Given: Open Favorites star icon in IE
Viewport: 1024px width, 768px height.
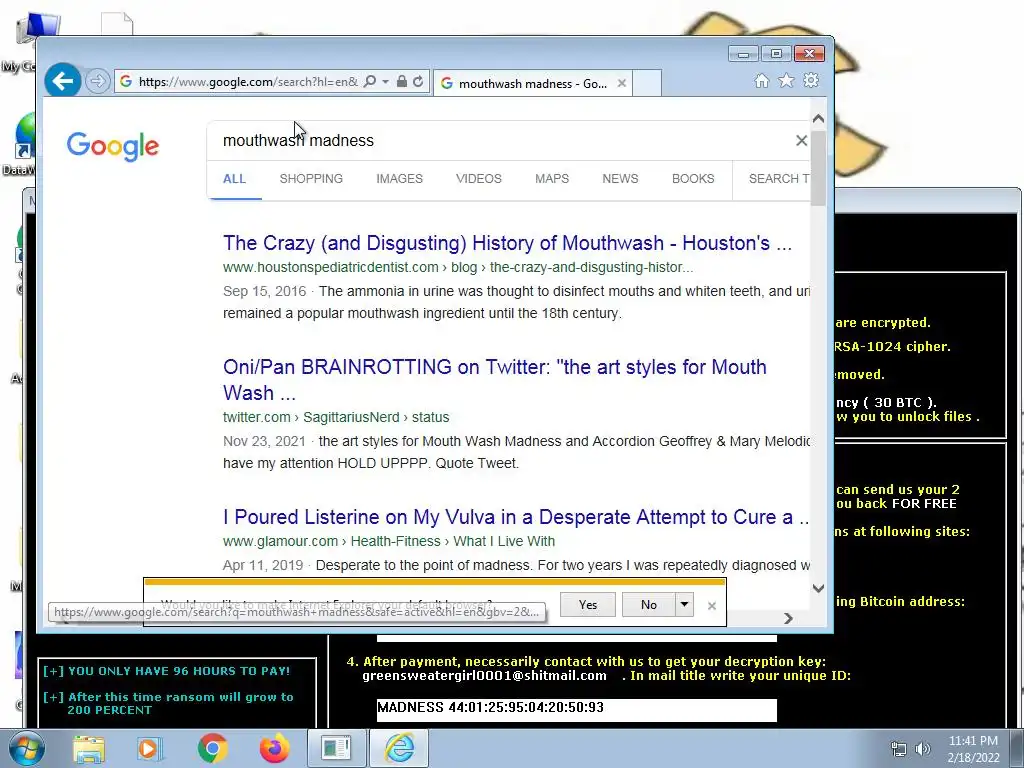Looking at the screenshot, I should (x=786, y=80).
